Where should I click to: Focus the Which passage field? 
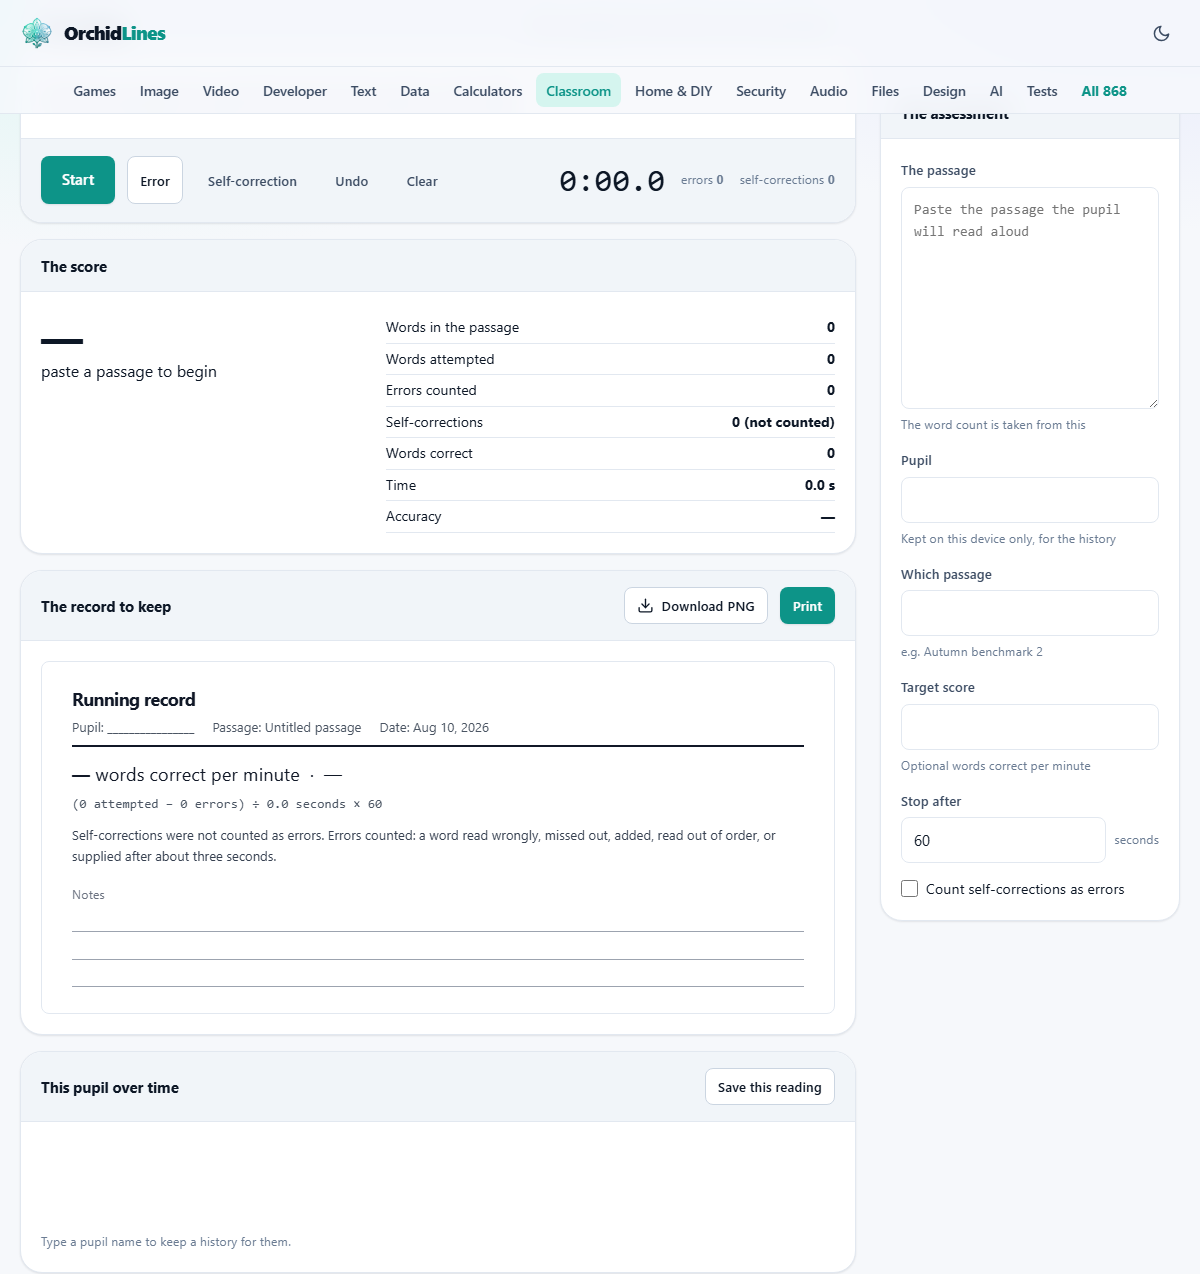click(x=1030, y=613)
